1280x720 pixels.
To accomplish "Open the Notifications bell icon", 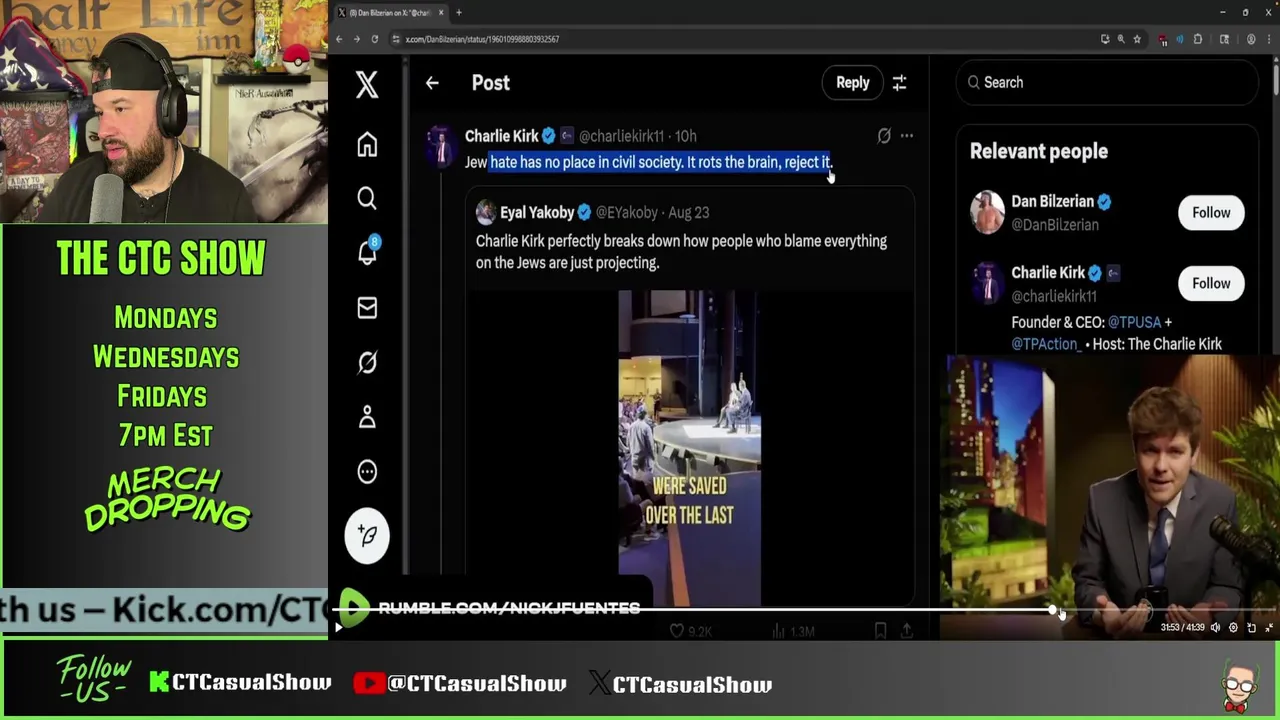I will pyautogui.click(x=367, y=252).
